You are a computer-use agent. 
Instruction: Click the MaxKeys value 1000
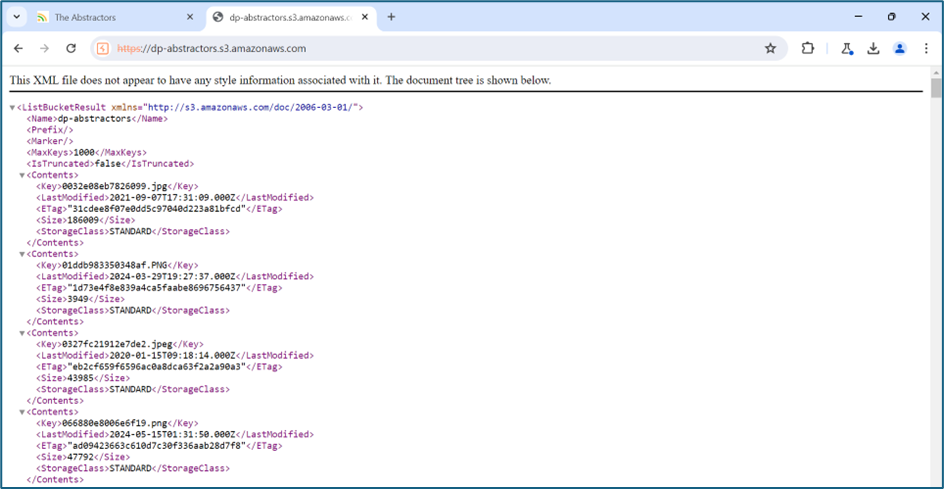tap(84, 152)
